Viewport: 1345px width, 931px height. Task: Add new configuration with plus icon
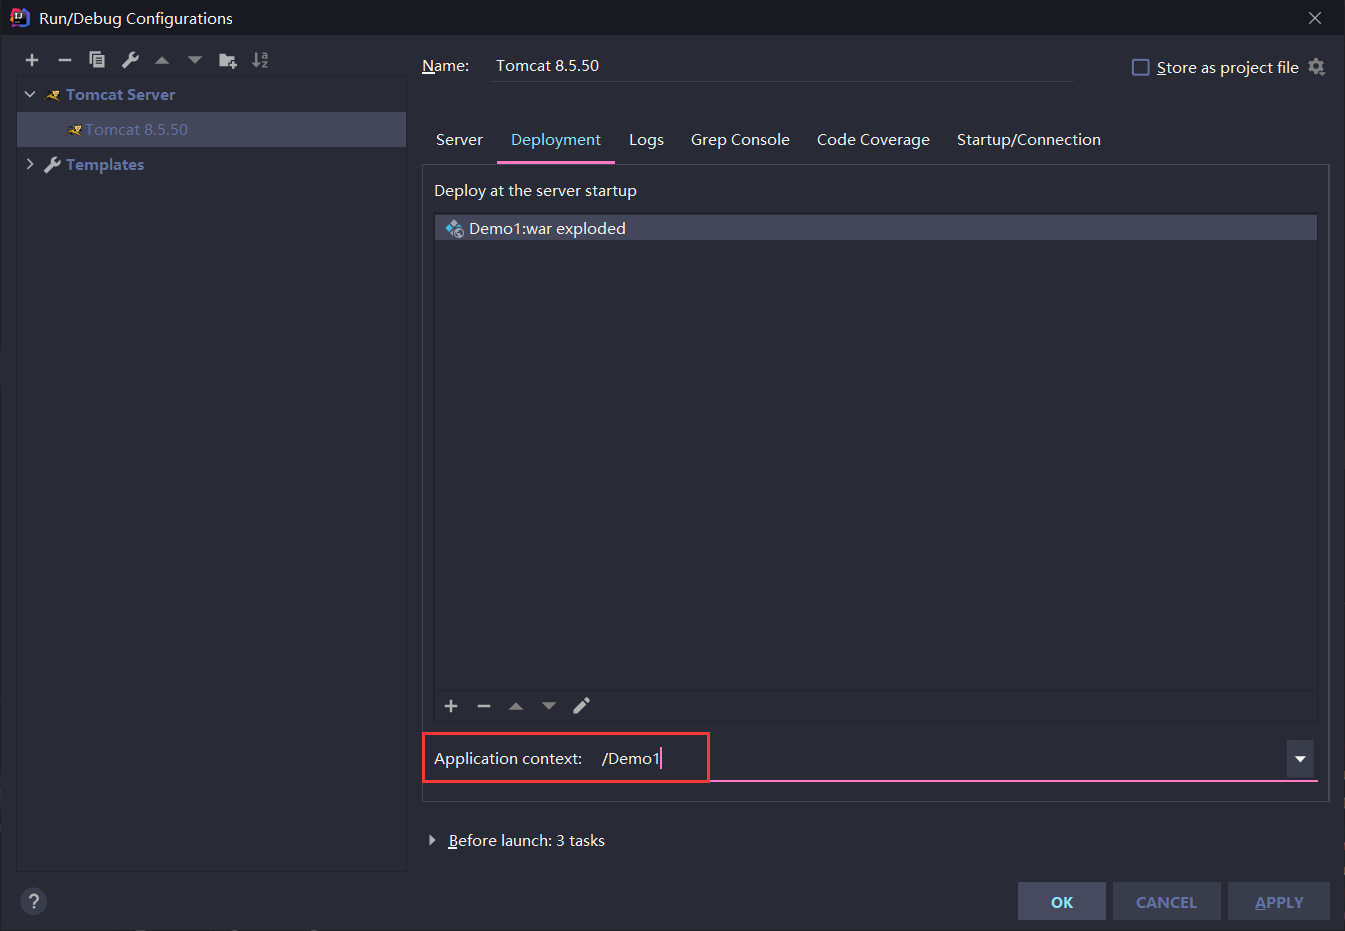(32, 60)
